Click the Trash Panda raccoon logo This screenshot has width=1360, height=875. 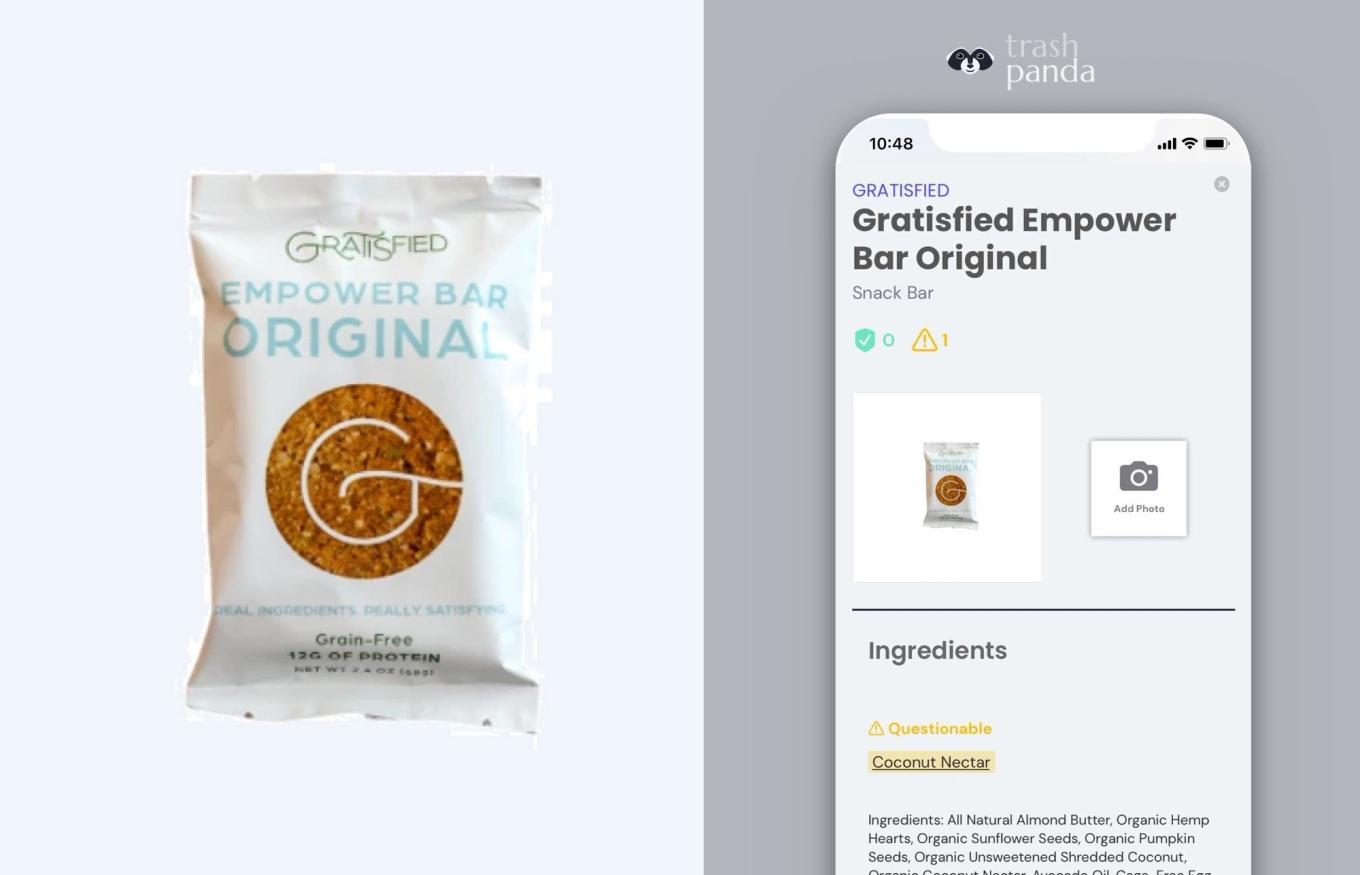(970, 61)
